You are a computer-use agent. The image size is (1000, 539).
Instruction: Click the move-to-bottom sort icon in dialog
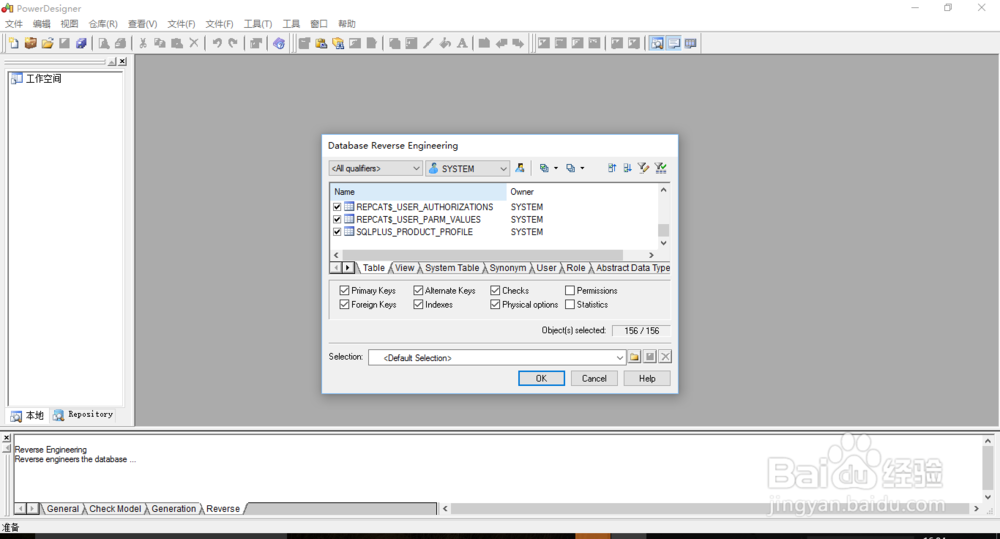pyautogui.click(x=628, y=168)
